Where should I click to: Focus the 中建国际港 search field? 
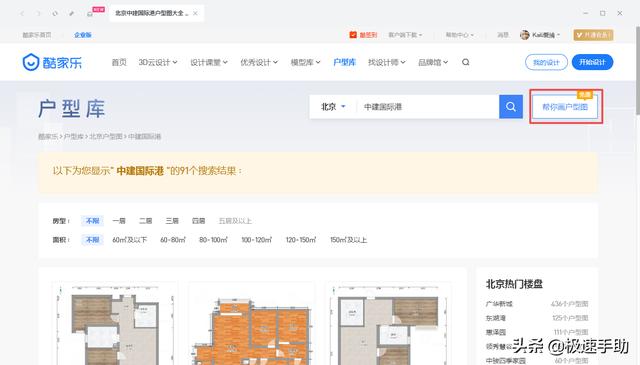pos(428,107)
